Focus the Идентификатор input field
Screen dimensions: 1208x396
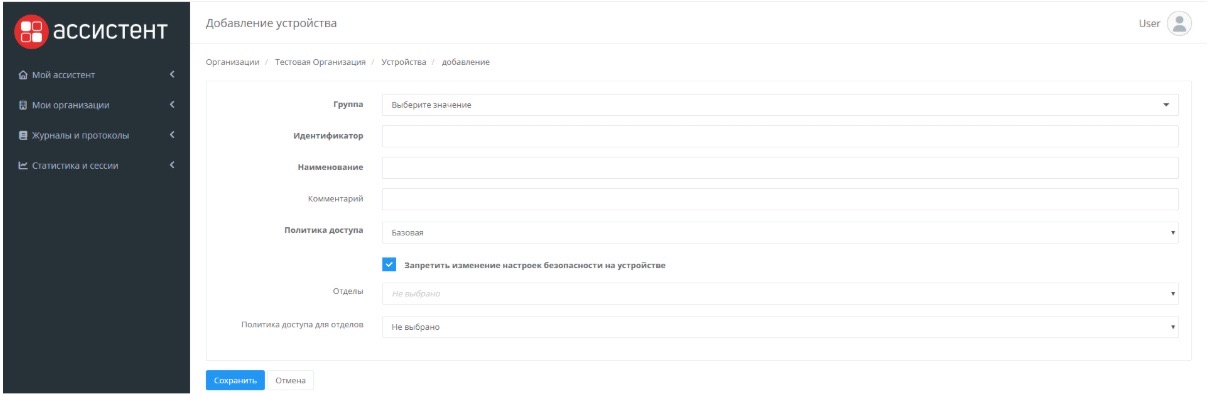pos(780,136)
